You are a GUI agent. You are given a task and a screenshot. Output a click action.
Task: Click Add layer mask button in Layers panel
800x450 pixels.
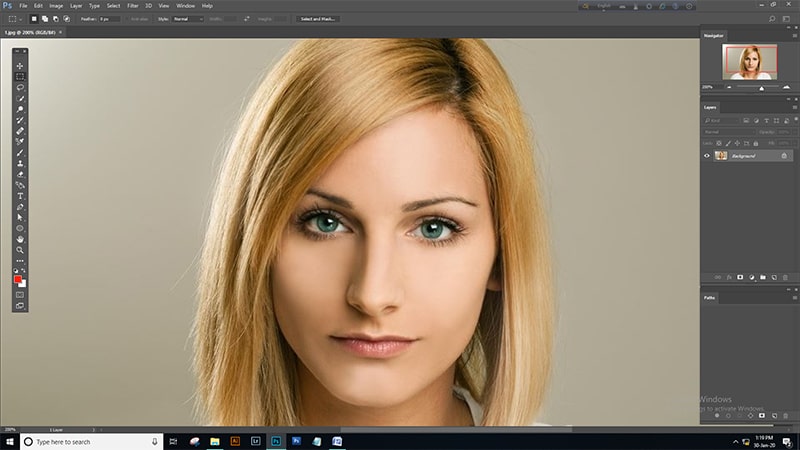[x=740, y=277]
